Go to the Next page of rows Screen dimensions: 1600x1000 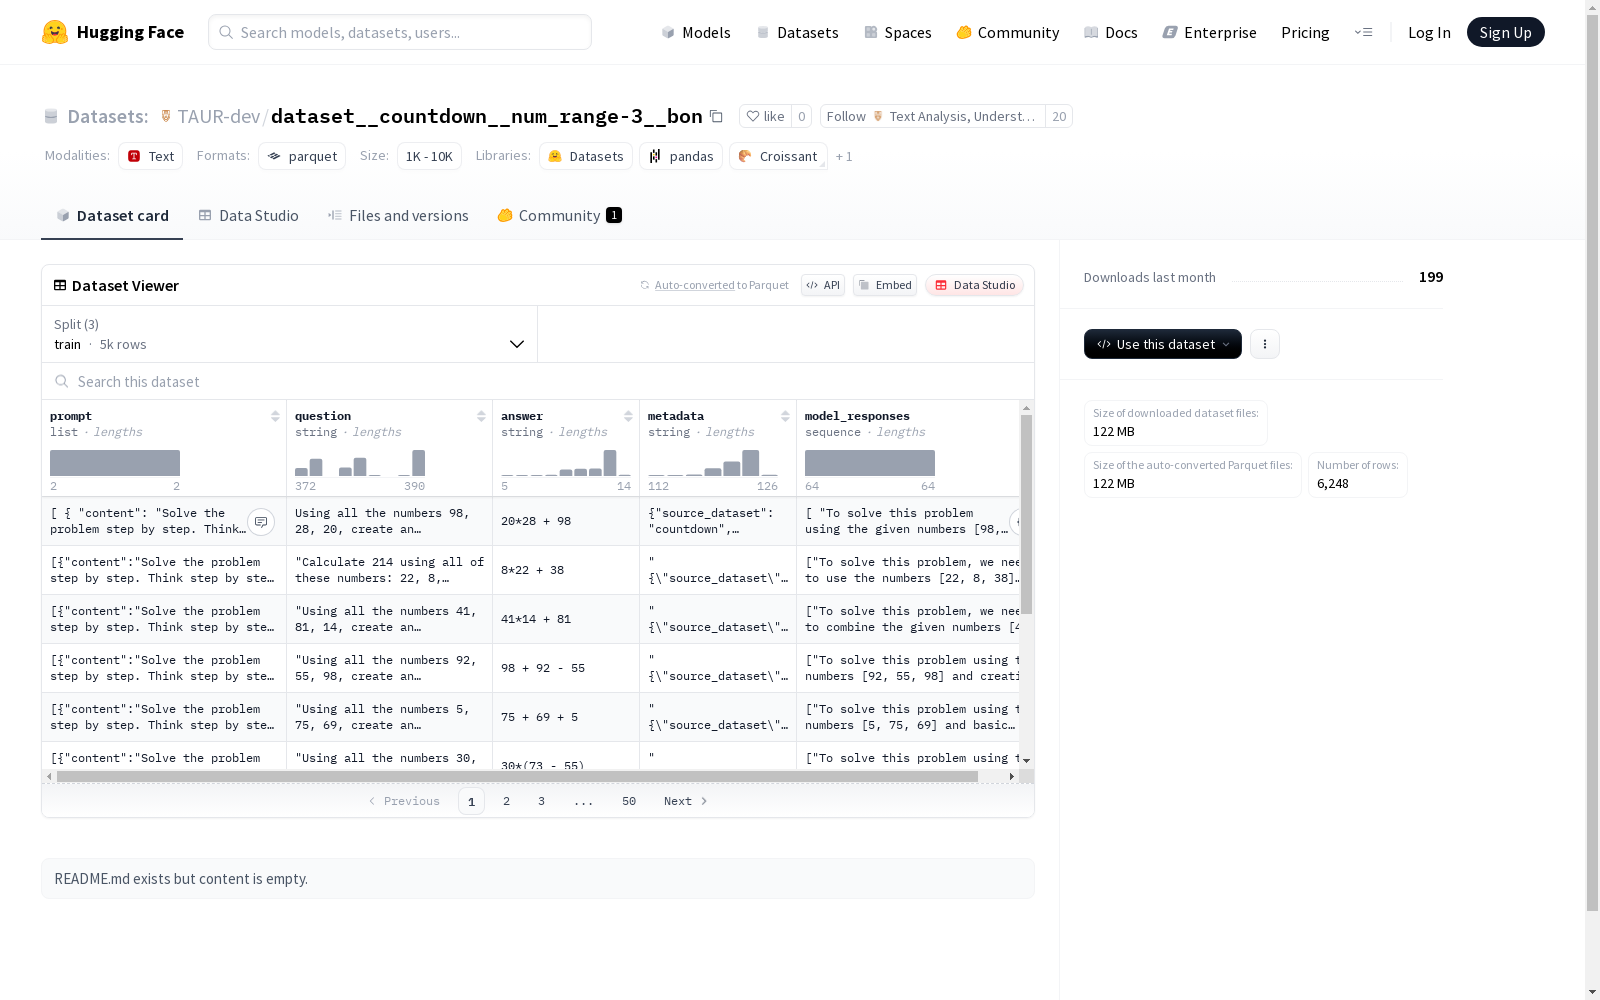686,801
